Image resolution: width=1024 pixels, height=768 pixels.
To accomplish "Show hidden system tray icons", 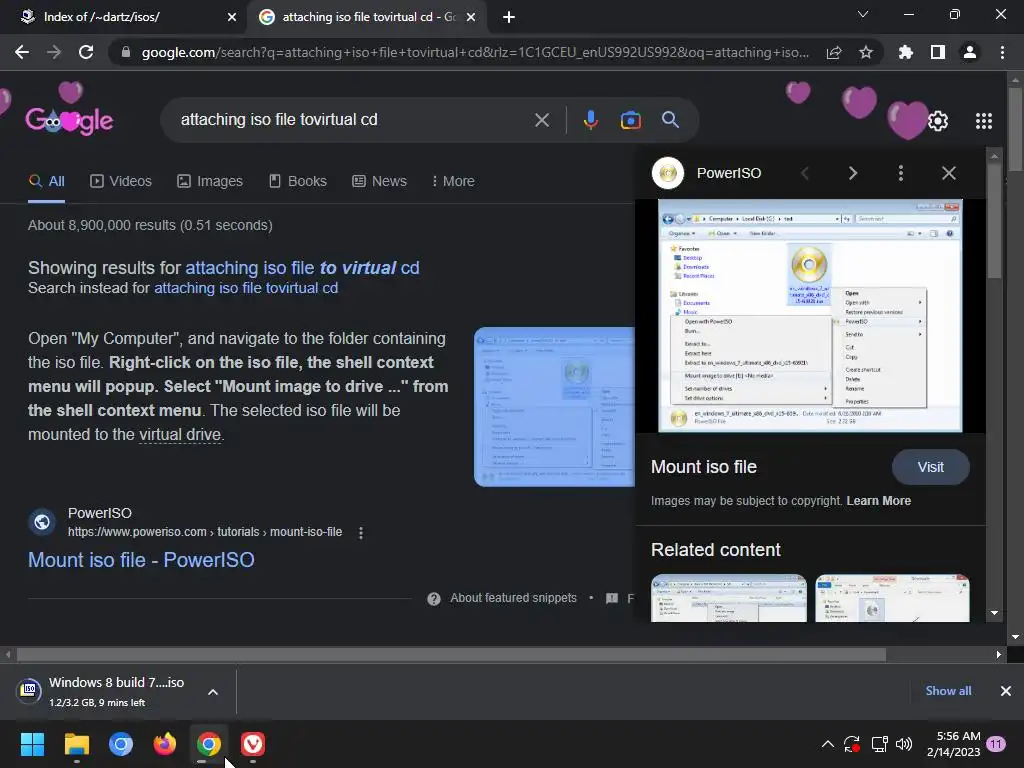I will tap(827, 744).
